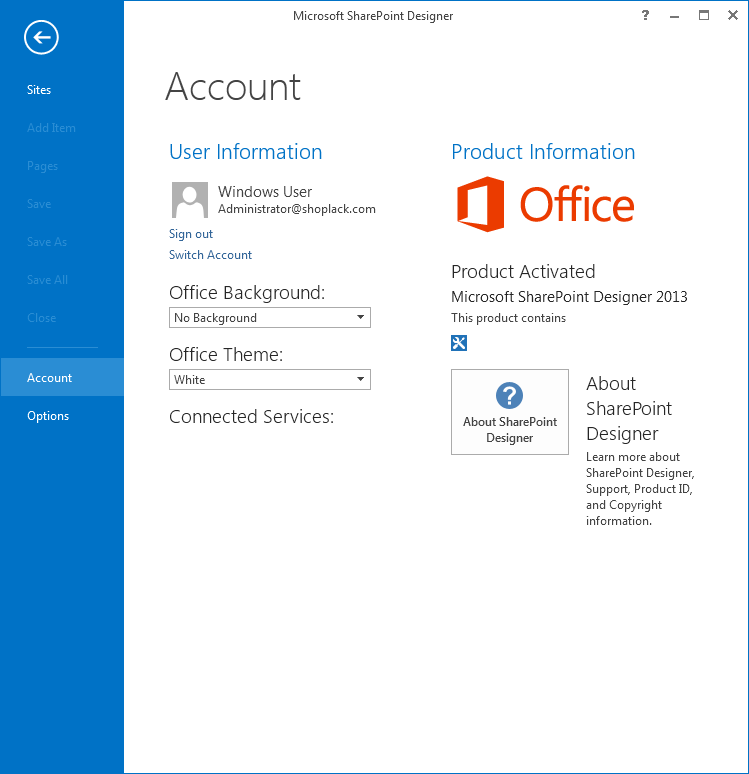Click the 'Windows User' name text
Screen dimensions: 749x774
coord(265,192)
